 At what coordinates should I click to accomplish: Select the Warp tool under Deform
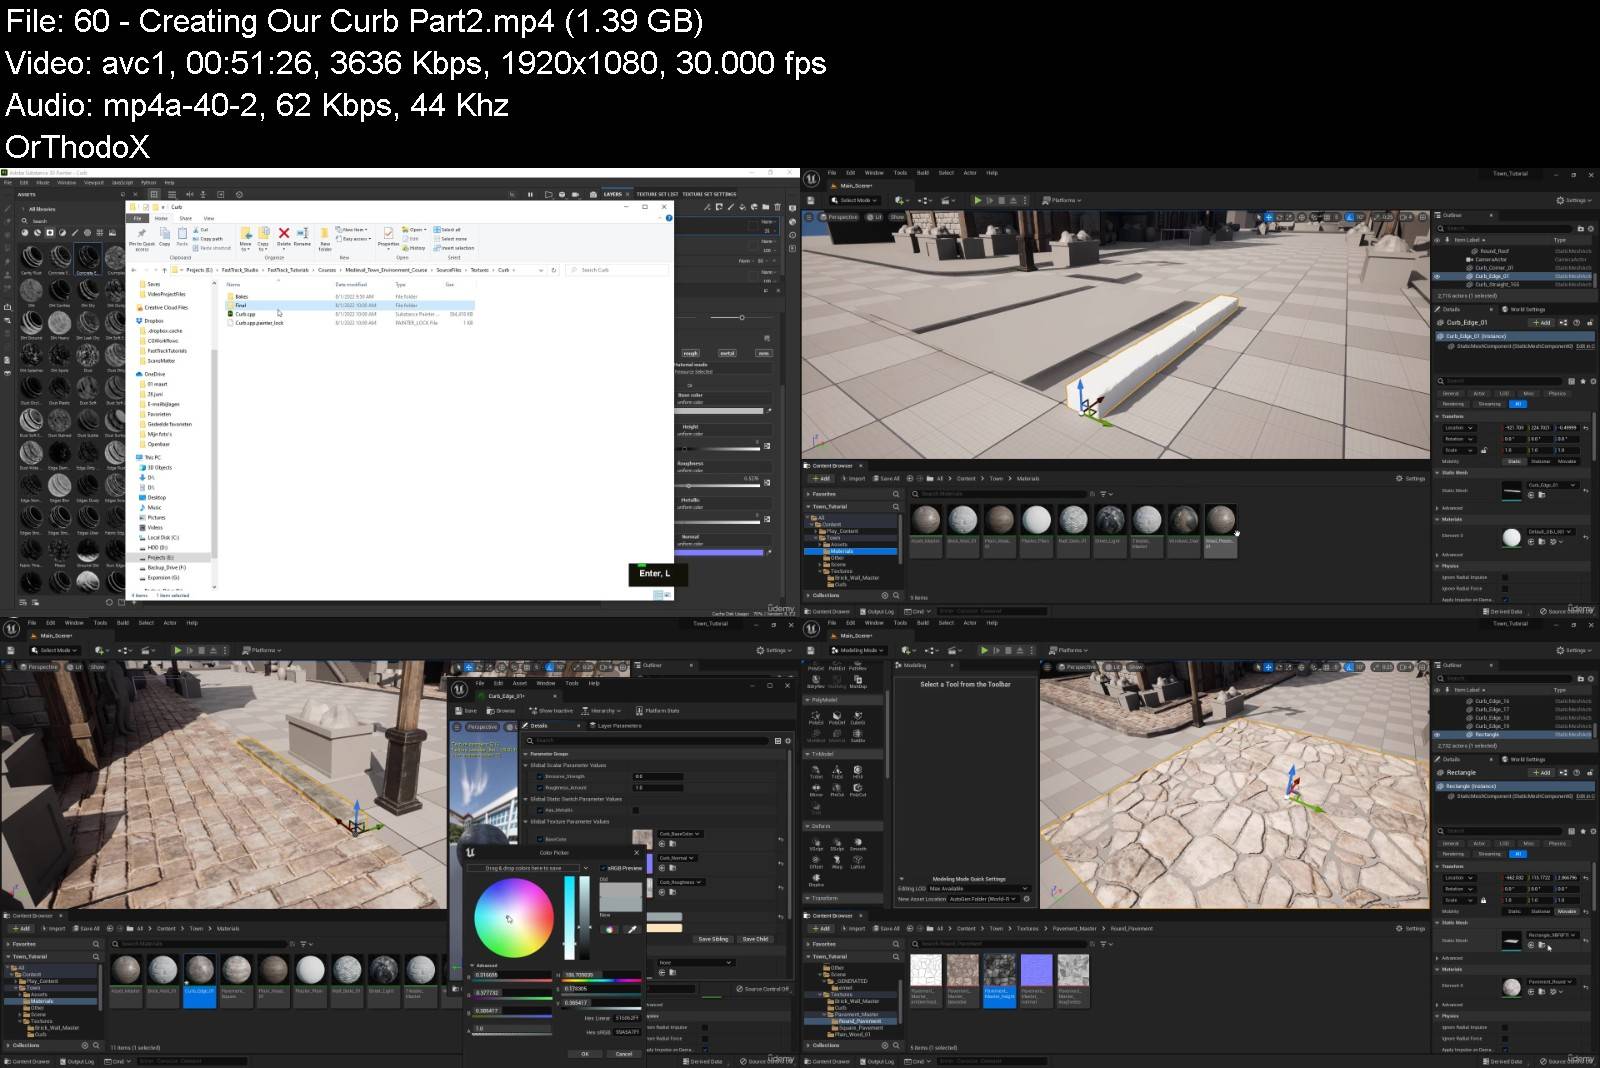pos(837,863)
